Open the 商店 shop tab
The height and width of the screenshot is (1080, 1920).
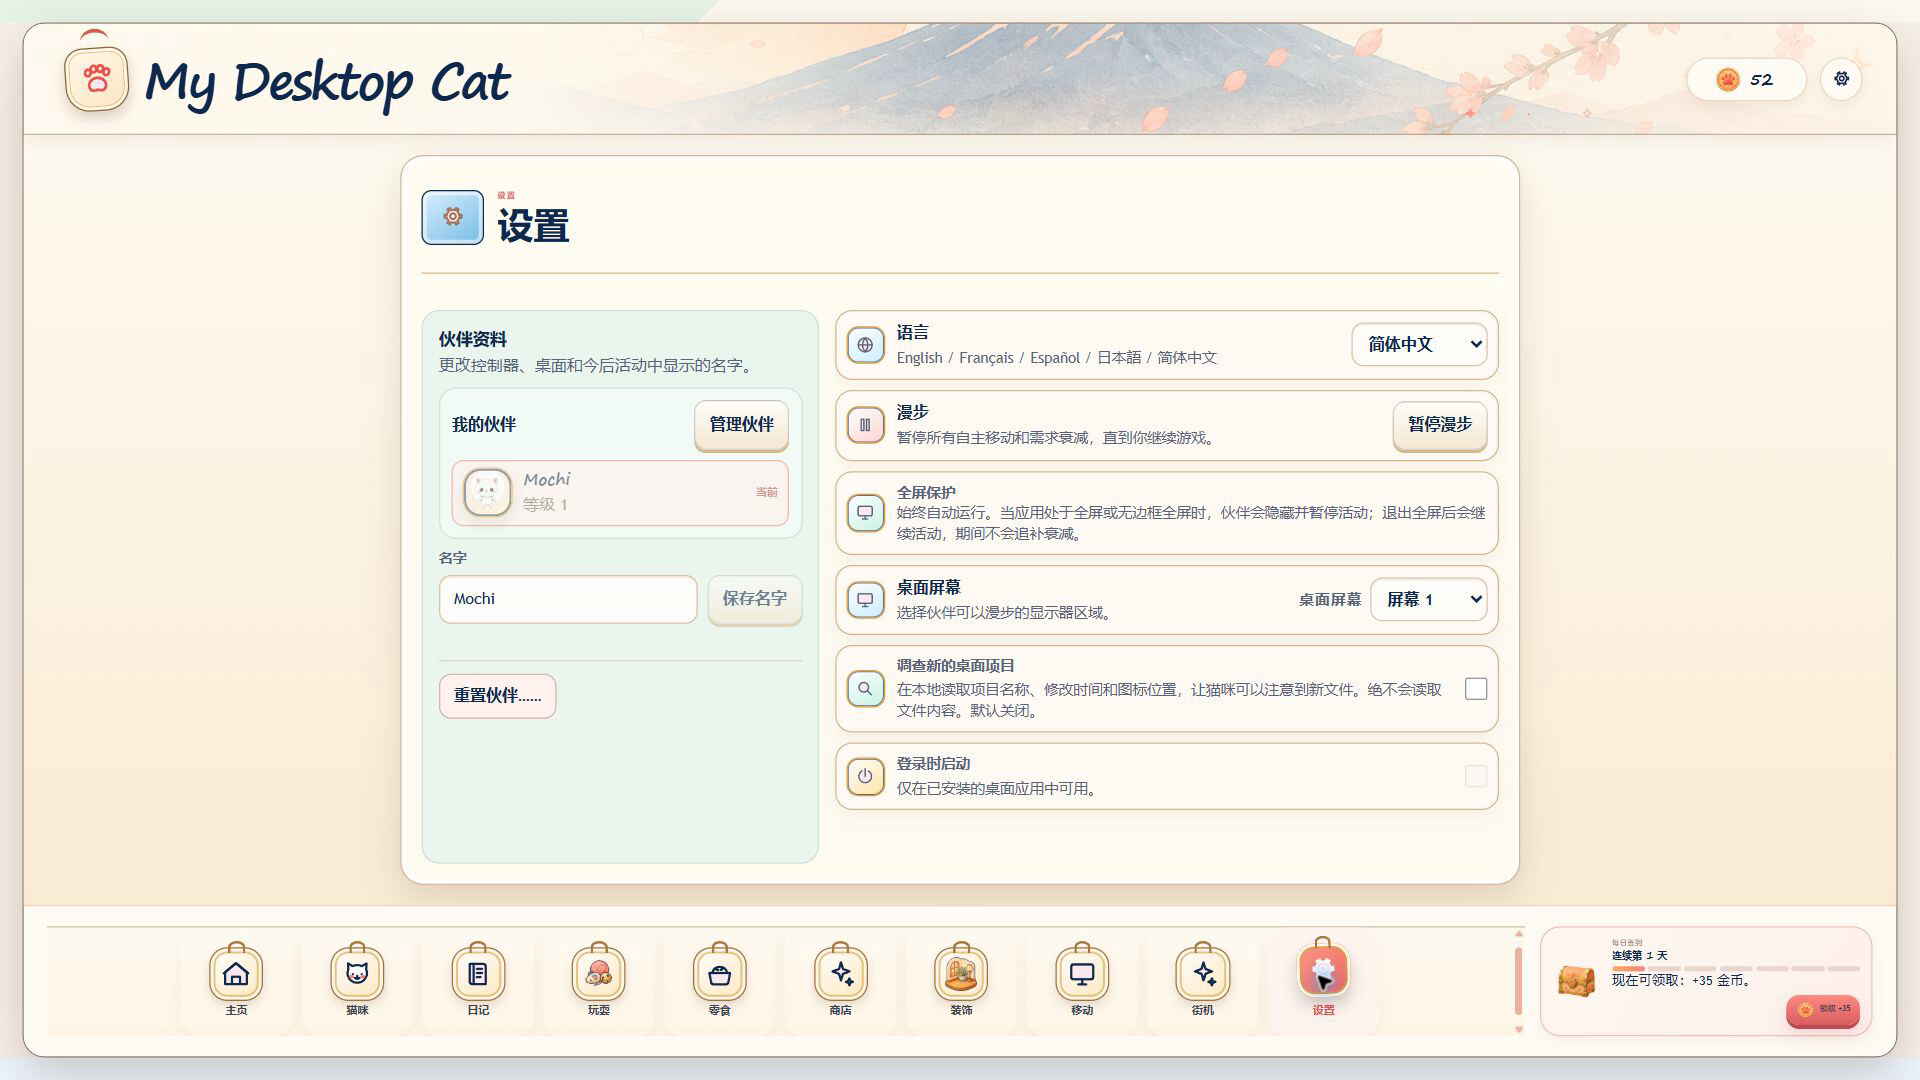(x=840, y=980)
